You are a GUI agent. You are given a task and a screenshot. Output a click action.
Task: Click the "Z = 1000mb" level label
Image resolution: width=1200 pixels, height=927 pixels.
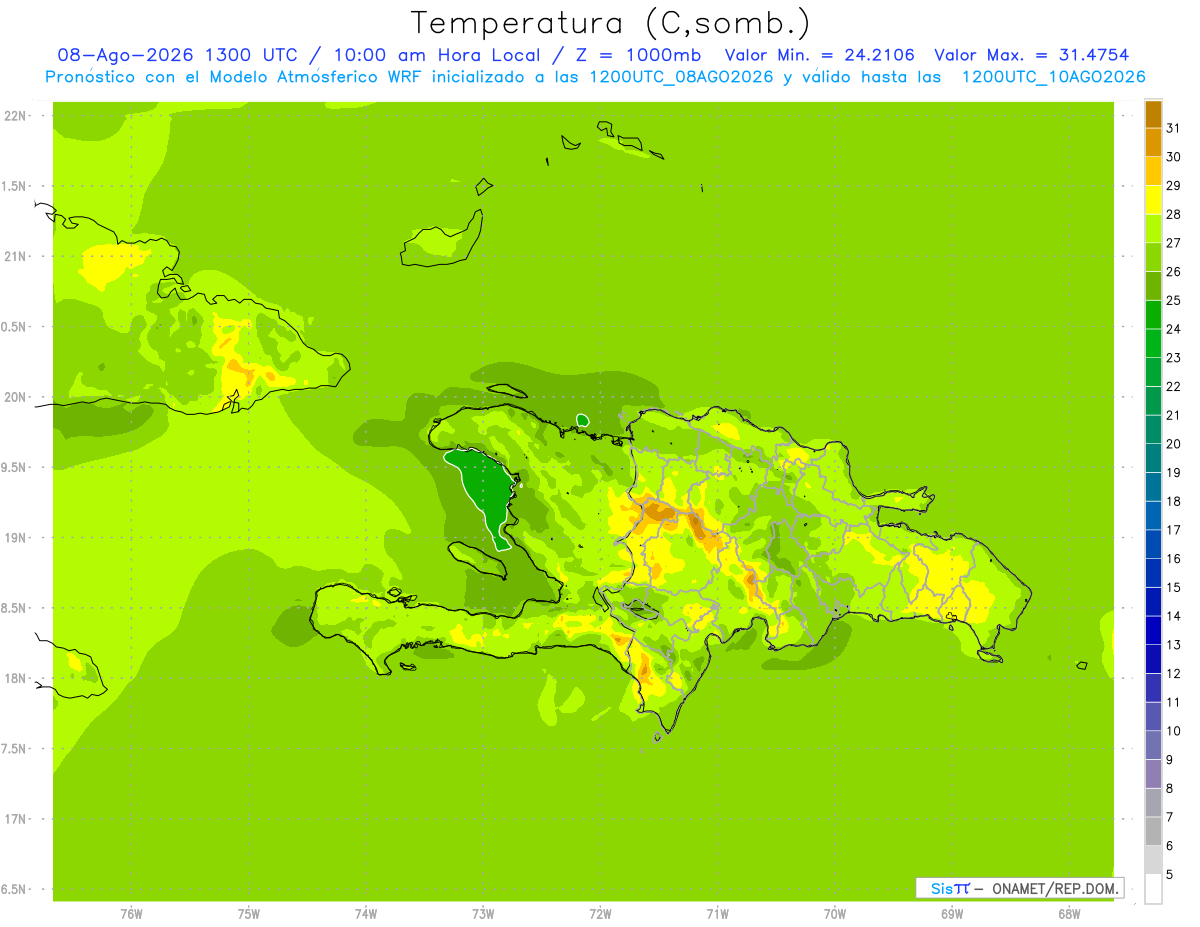(638, 55)
